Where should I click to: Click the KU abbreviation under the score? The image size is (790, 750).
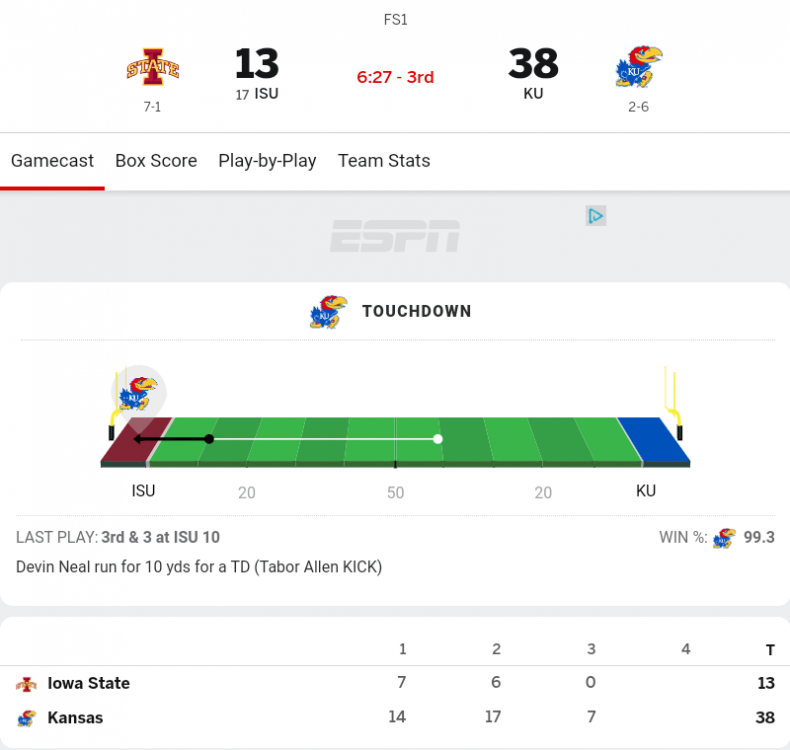click(x=533, y=95)
